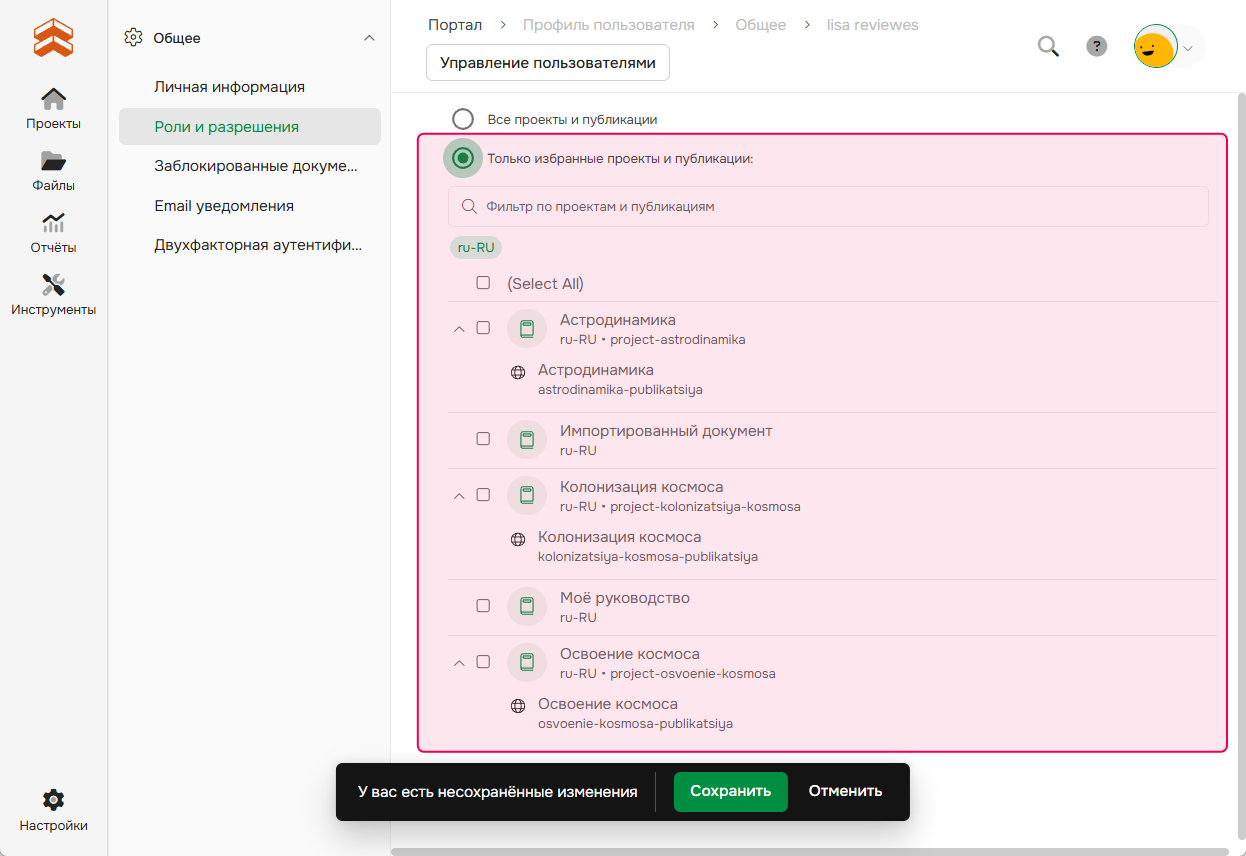Click gear icon beside Общее heading
Screen dimensions: 1246x856
[x=133, y=38]
